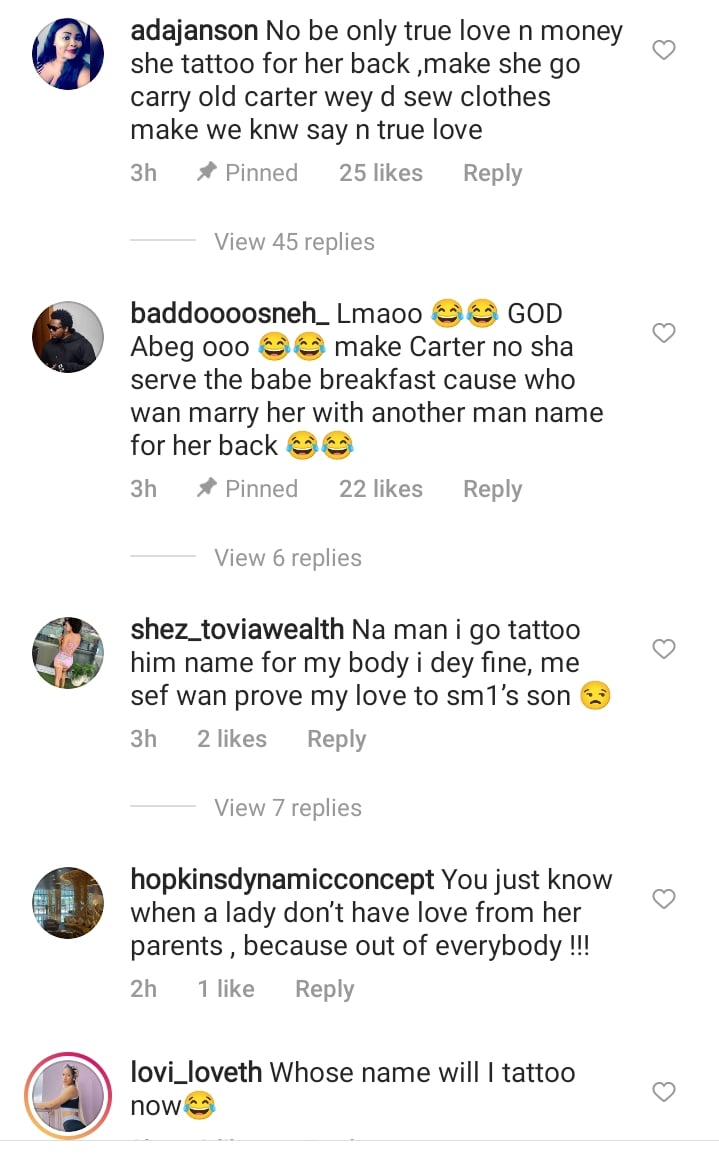The width and height of the screenshot is (719, 1159).
Task: Like lovi_loveth's comment
Action: click(x=664, y=1092)
